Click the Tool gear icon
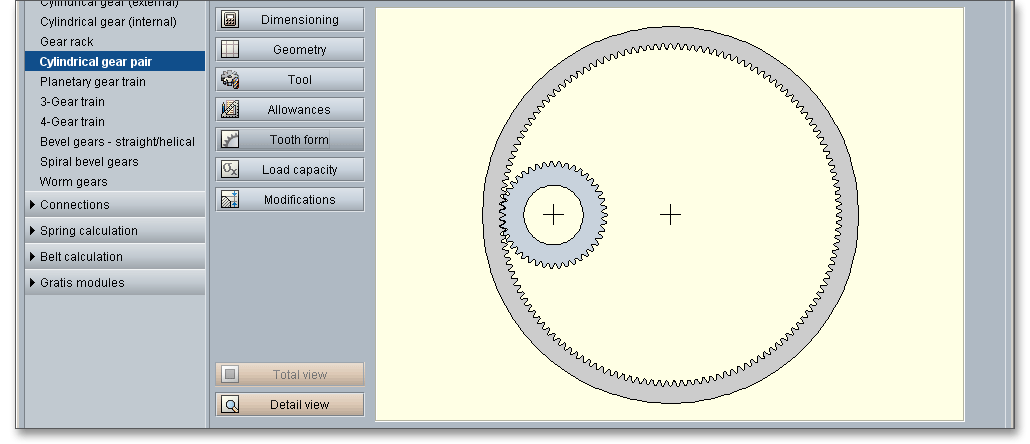This screenshot has width=1030, height=444. [230, 80]
